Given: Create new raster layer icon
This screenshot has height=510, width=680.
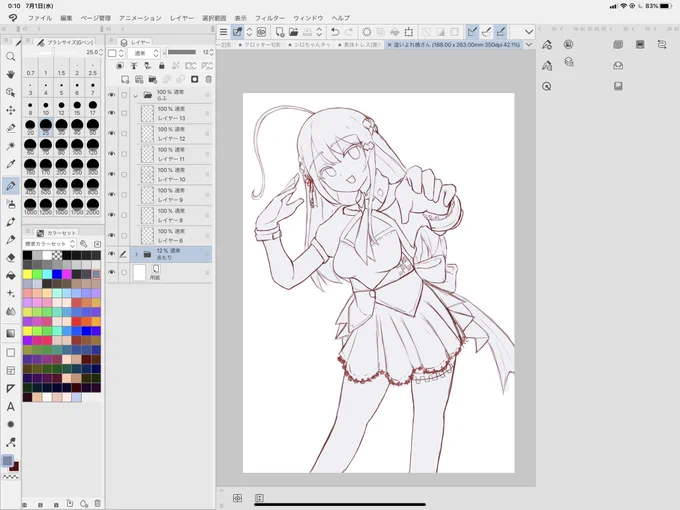Looking at the screenshot, I should (x=125, y=79).
